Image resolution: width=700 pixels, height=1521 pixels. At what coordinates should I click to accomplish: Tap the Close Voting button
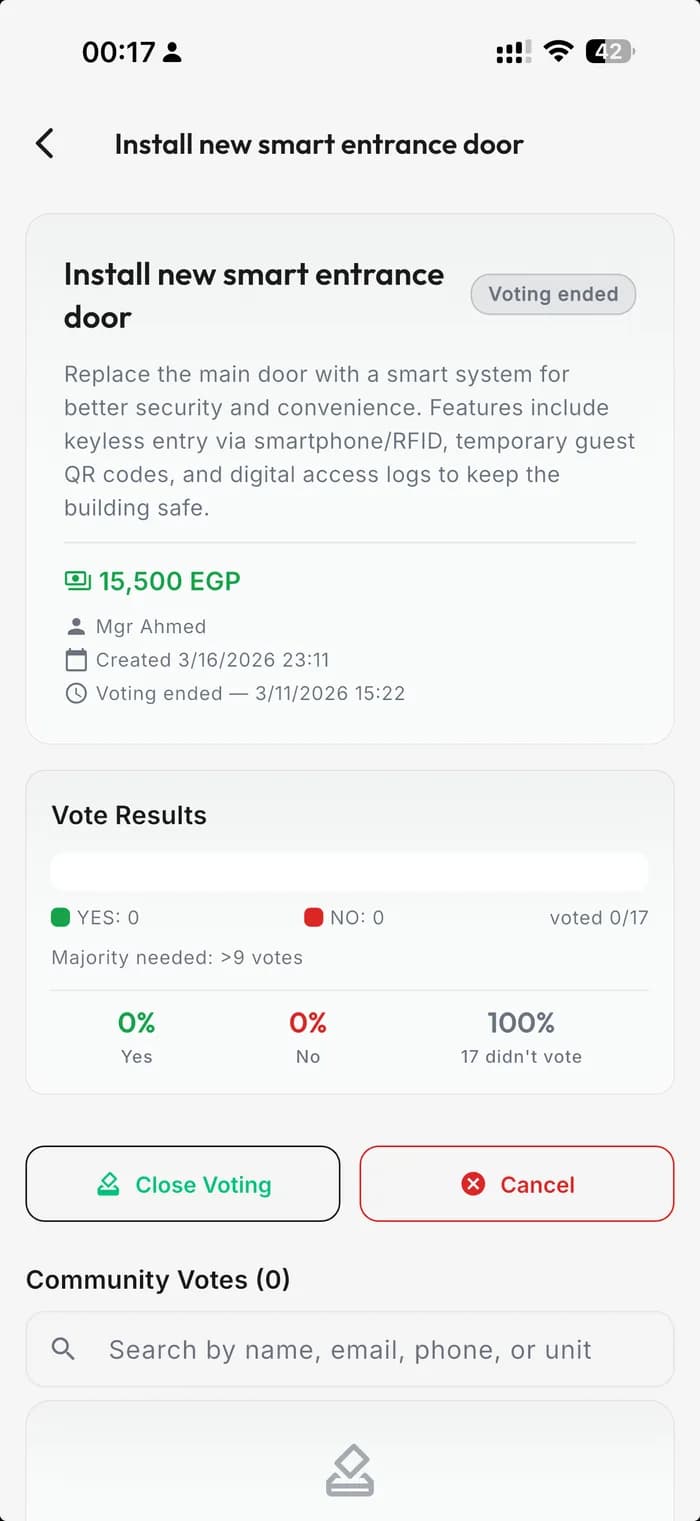(183, 1184)
